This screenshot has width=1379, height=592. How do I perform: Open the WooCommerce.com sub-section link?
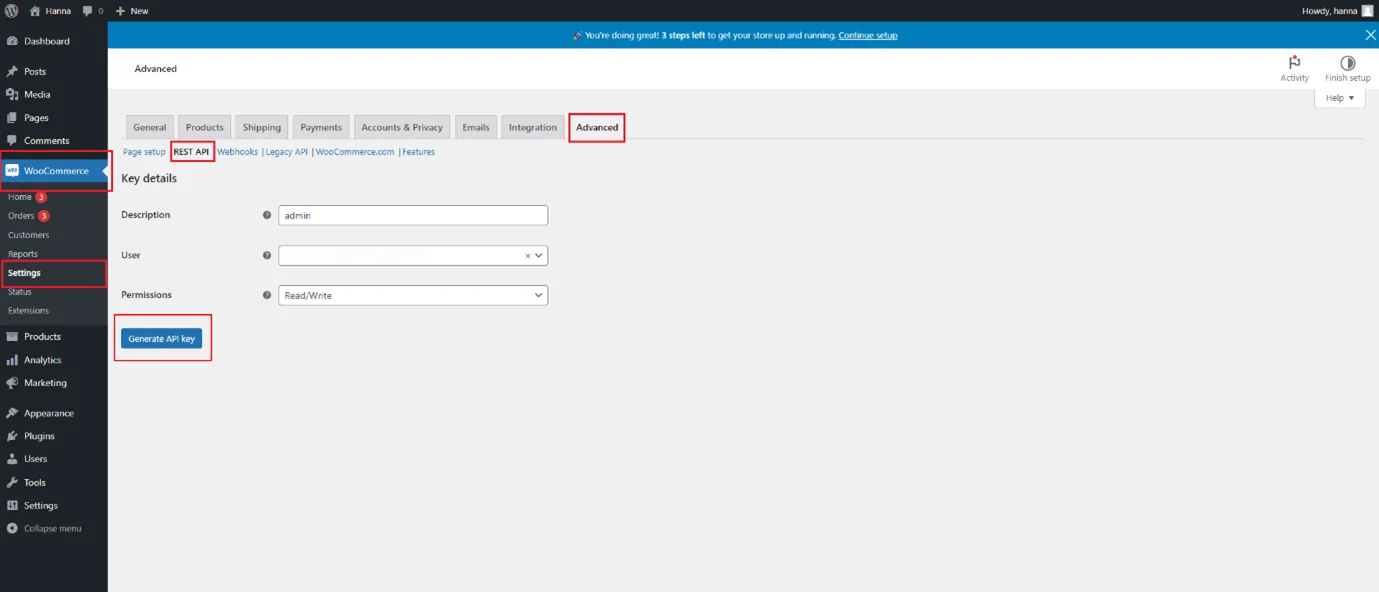[355, 152]
